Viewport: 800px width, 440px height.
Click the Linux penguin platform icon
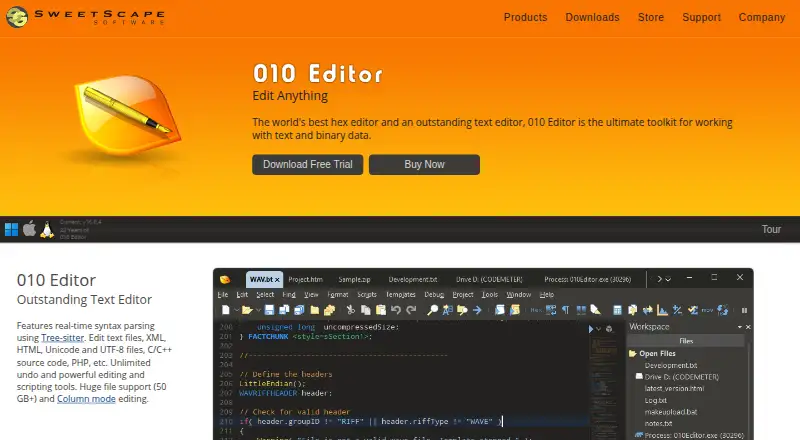click(x=47, y=229)
